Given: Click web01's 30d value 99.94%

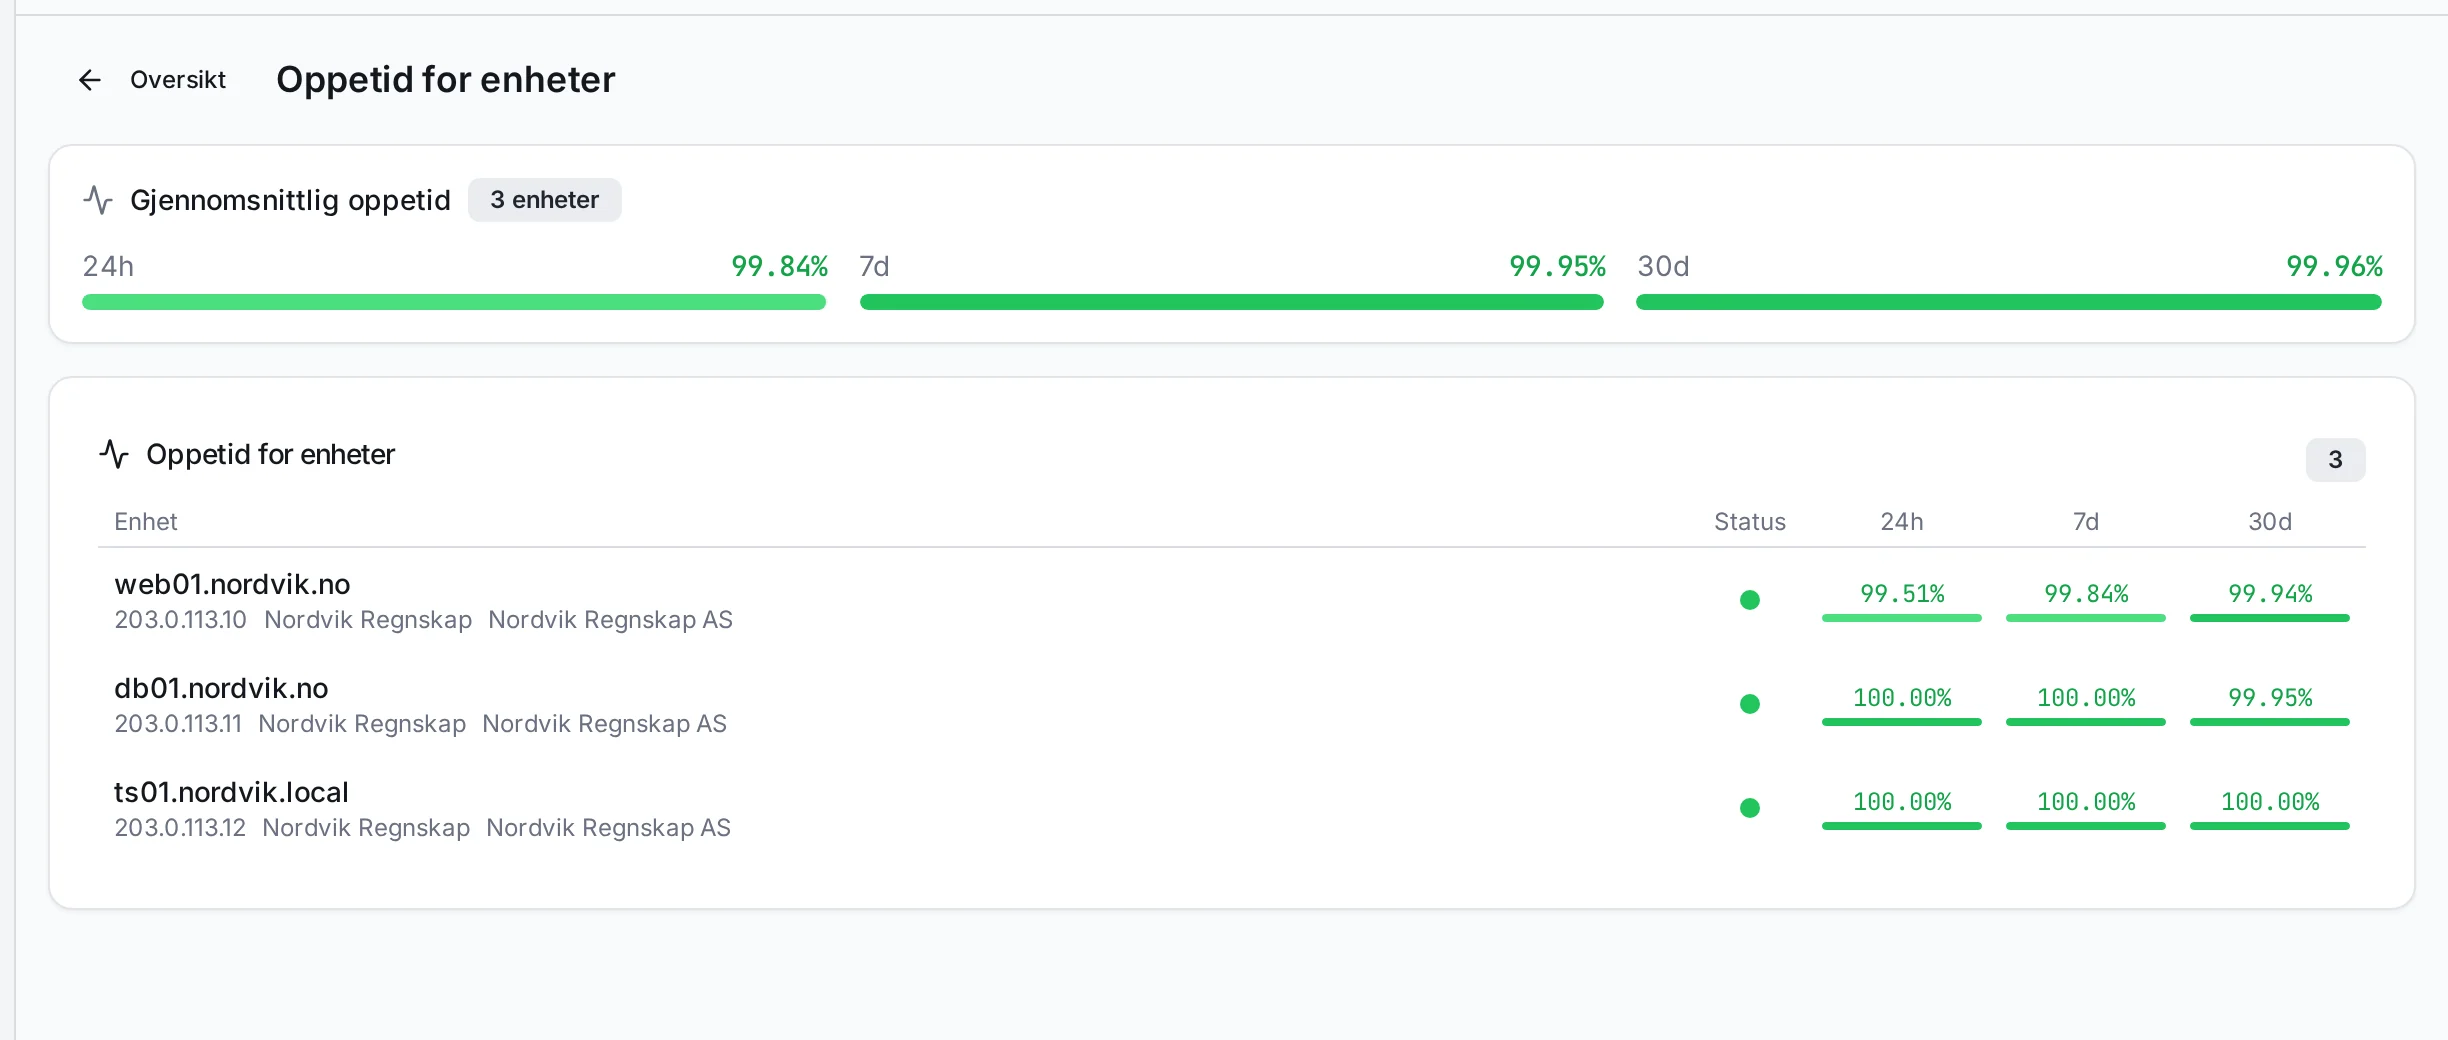Looking at the screenshot, I should 2270,594.
